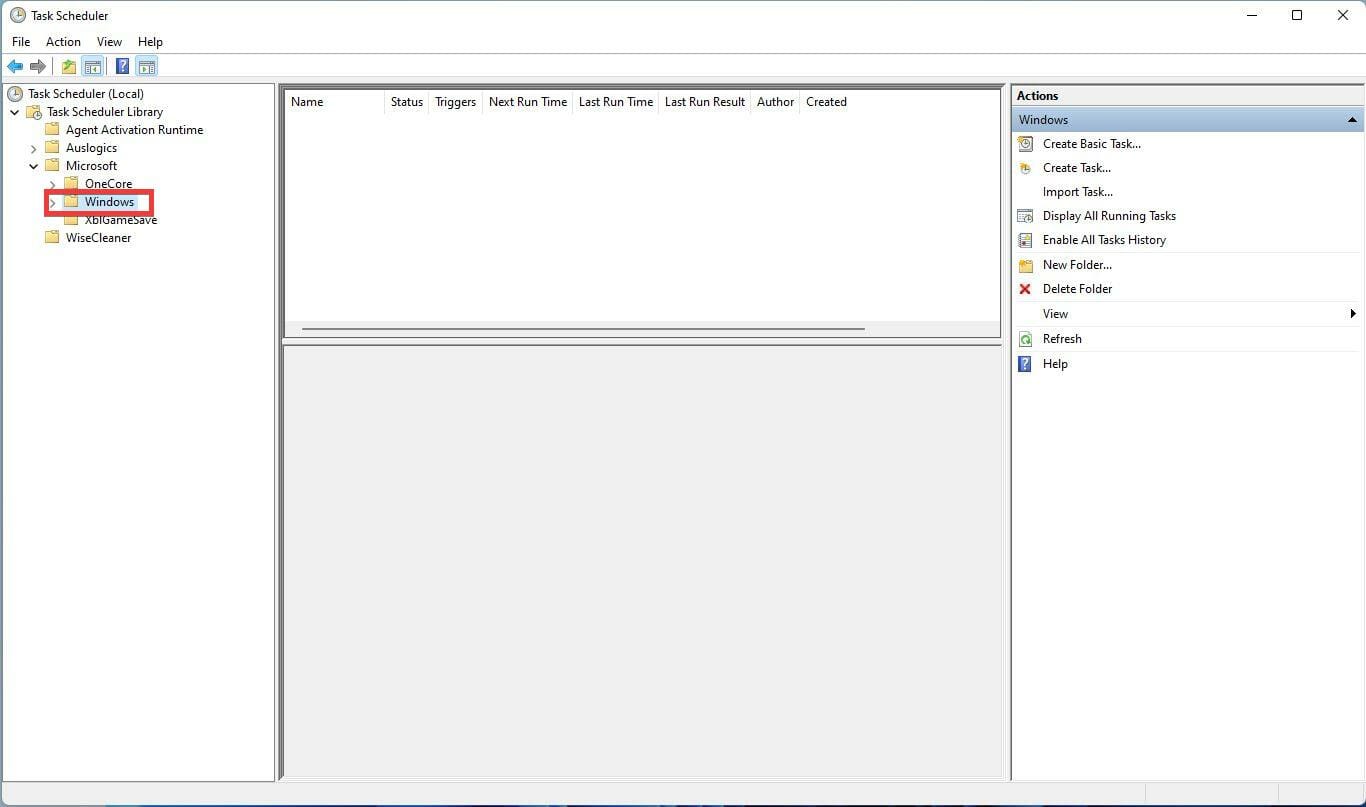1366x807 pixels.
Task: Click Refresh in Actions pane
Action: click(1062, 339)
